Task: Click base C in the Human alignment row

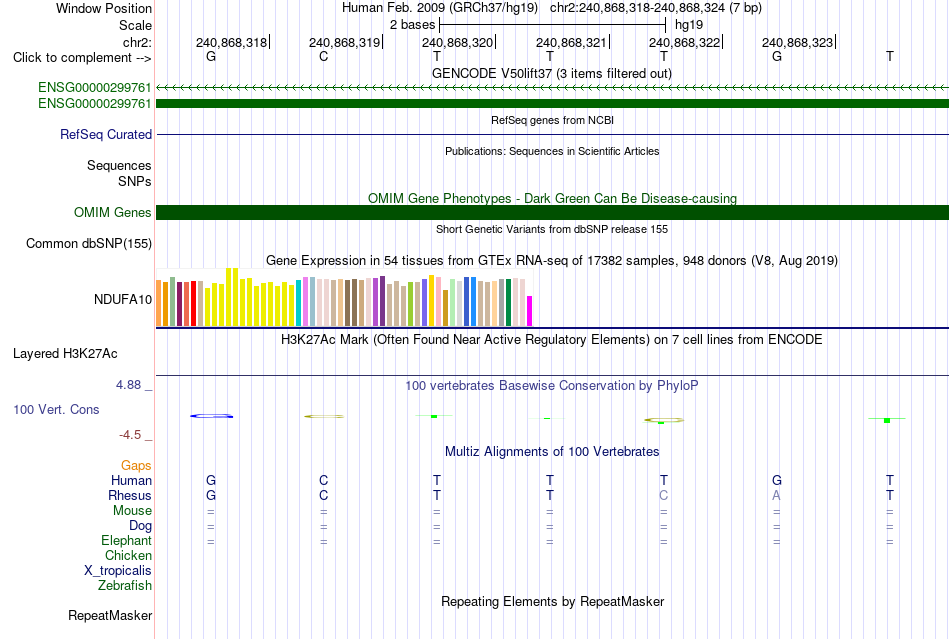Action: click(324, 480)
